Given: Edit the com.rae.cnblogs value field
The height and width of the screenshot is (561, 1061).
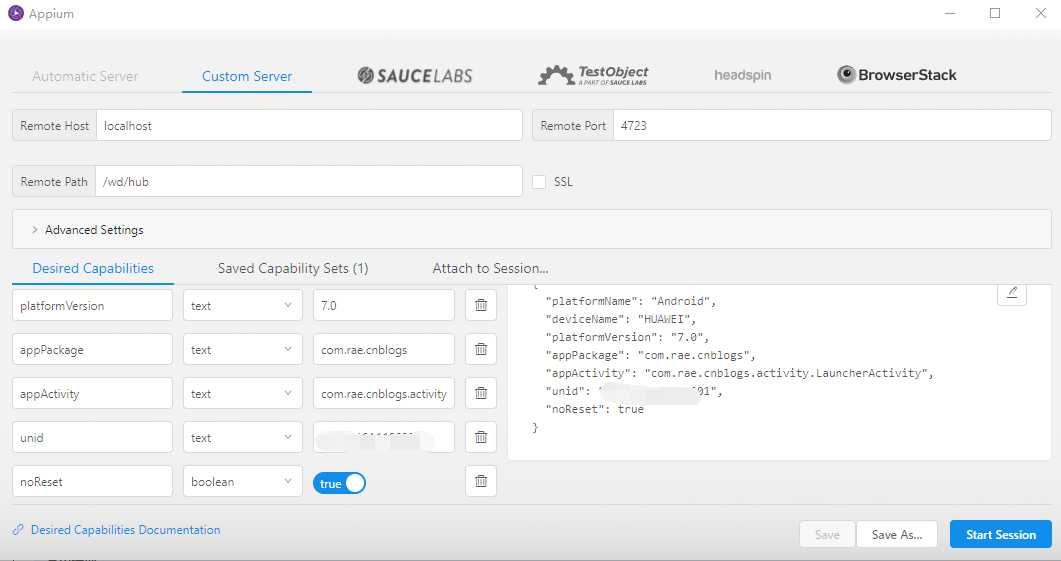Looking at the screenshot, I should point(384,349).
